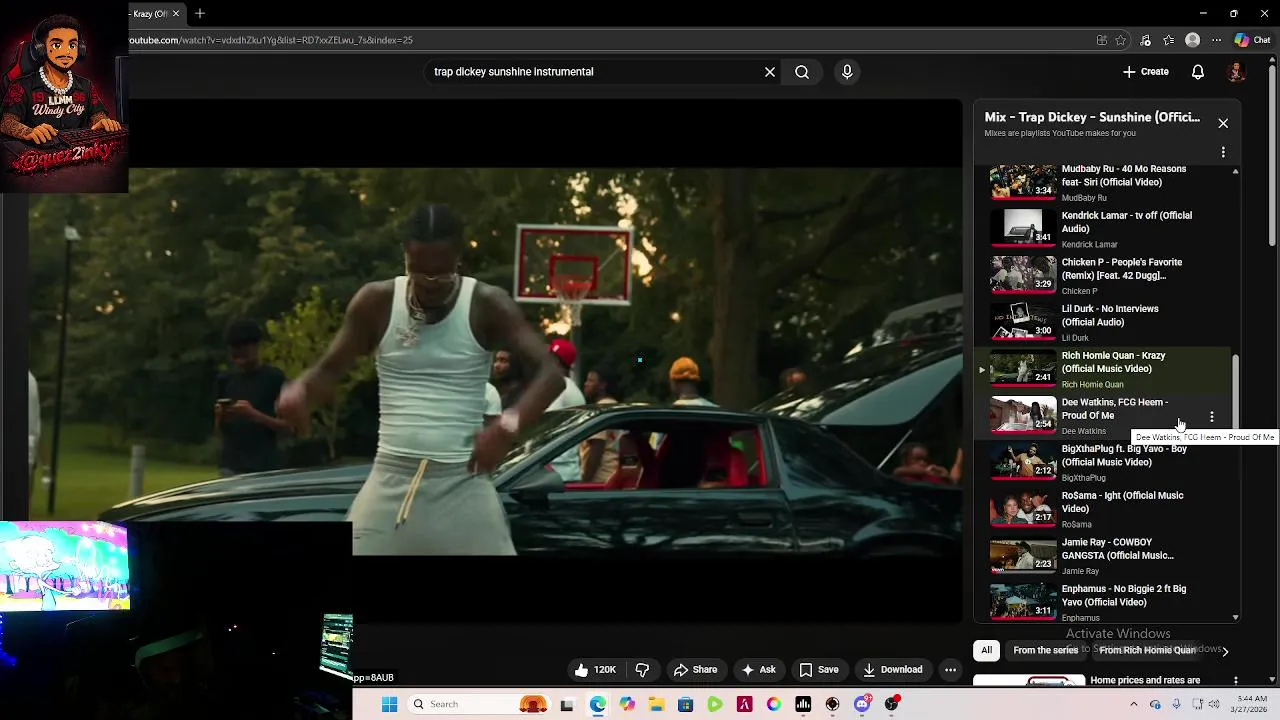Open Edge settings and more menu
This screenshot has width=1280, height=720.
[x=1216, y=40]
